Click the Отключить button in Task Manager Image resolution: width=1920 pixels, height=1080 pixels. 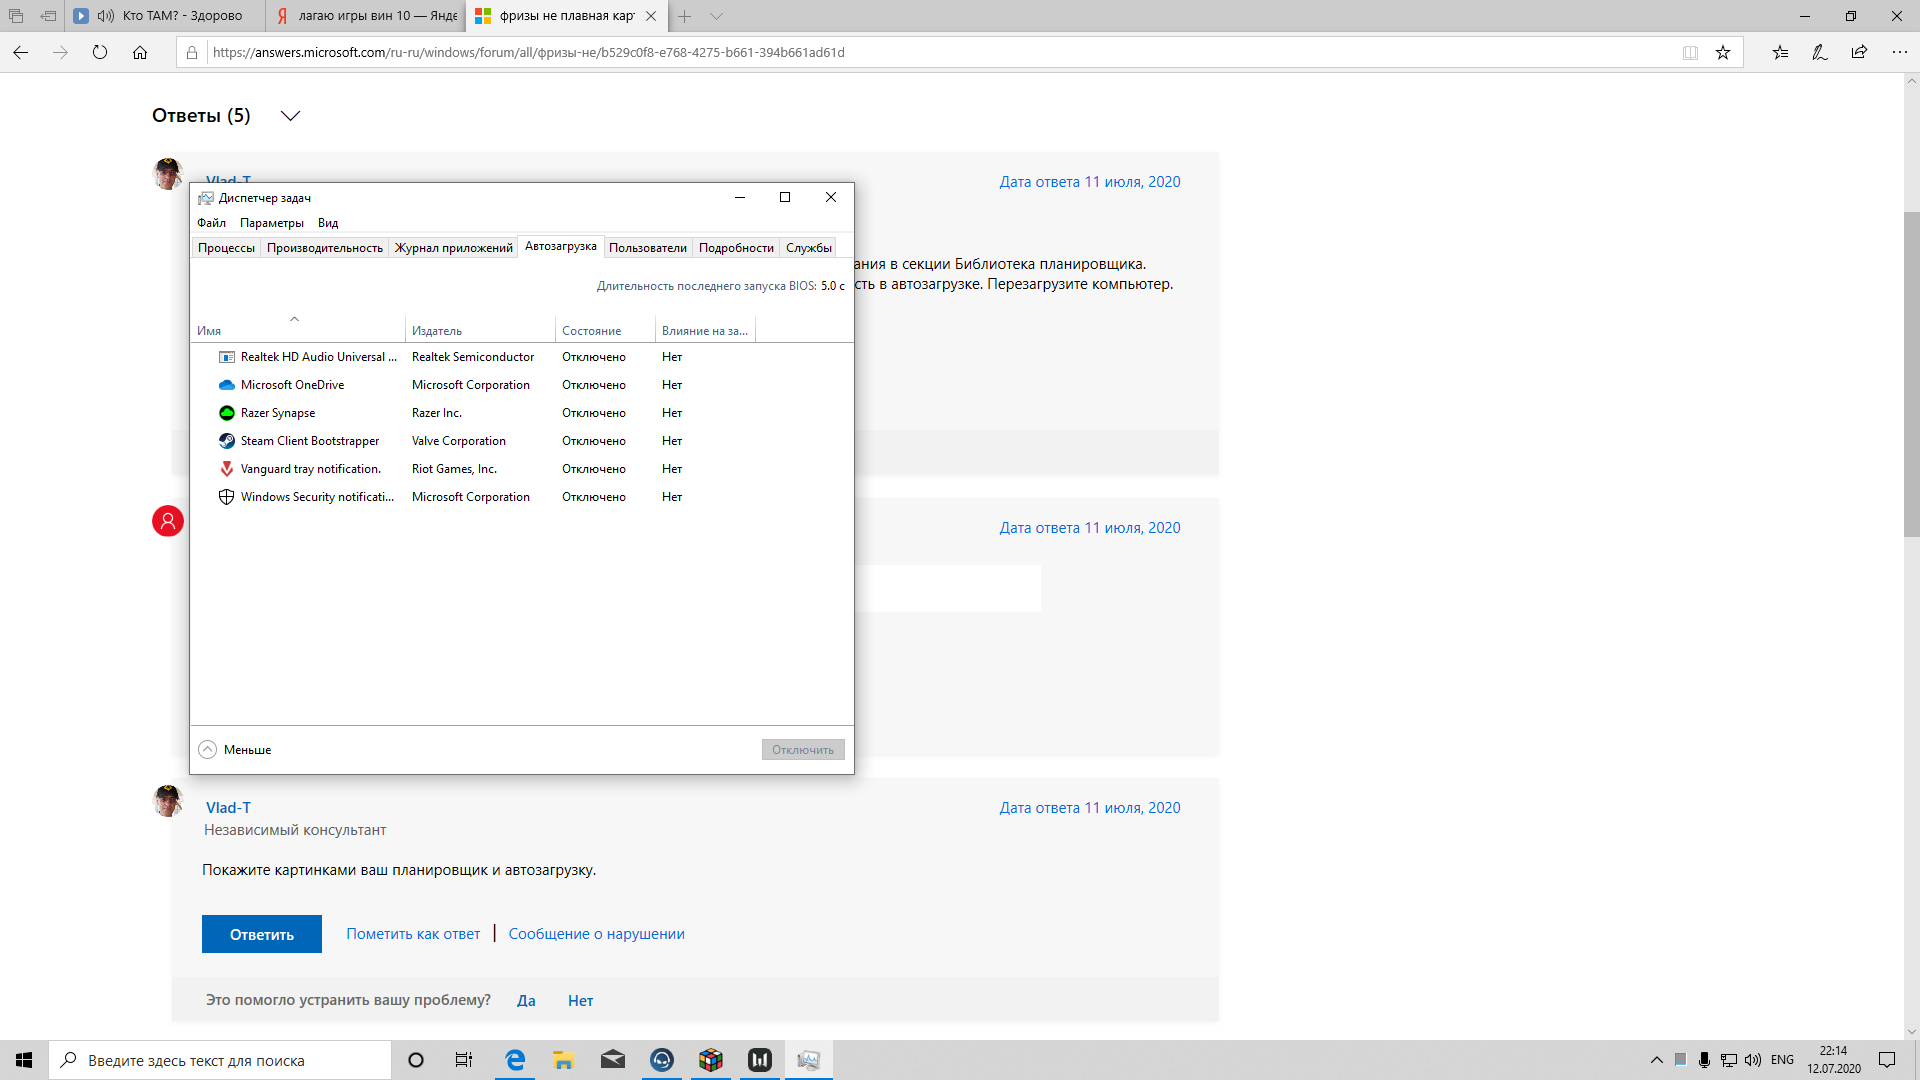pyautogui.click(x=803, y=750)
